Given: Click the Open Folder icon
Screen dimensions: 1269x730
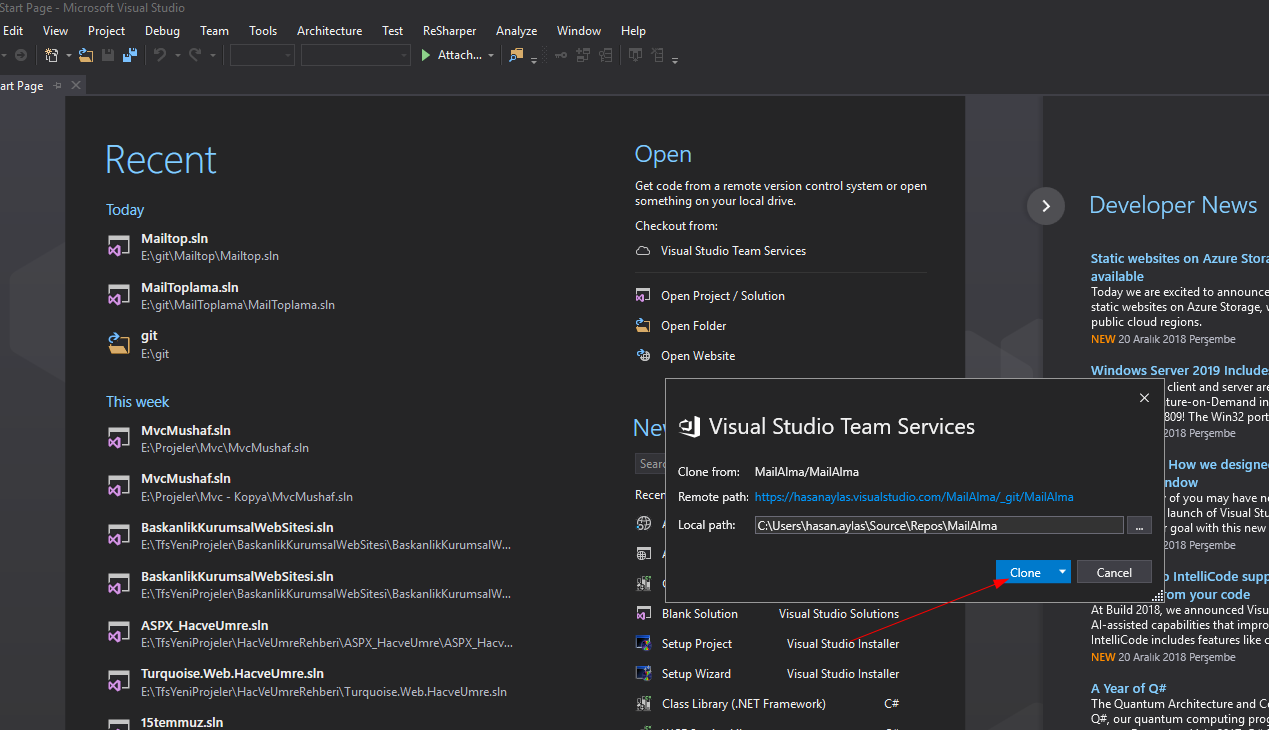Looking at the screenshot, I should point(643,326).
